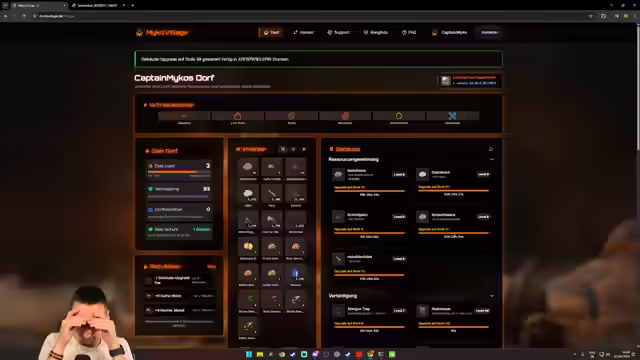This screenshot has height=360, width=640.
Task: Click the Dorfbewohner stat bar
Action: tap(179, 212)
